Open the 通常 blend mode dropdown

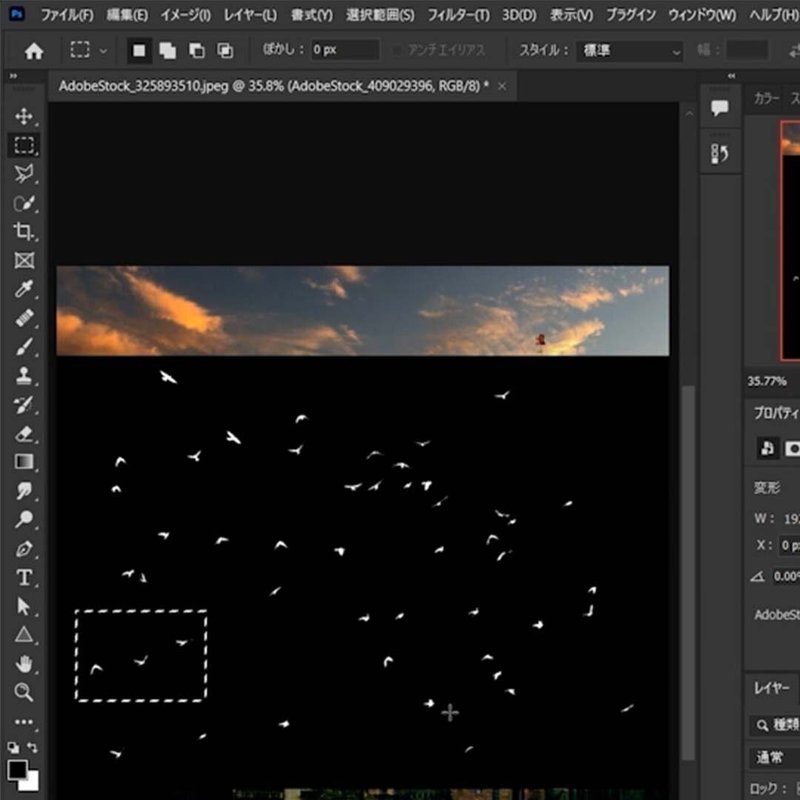pyautogui.click(x=777, y=757)
